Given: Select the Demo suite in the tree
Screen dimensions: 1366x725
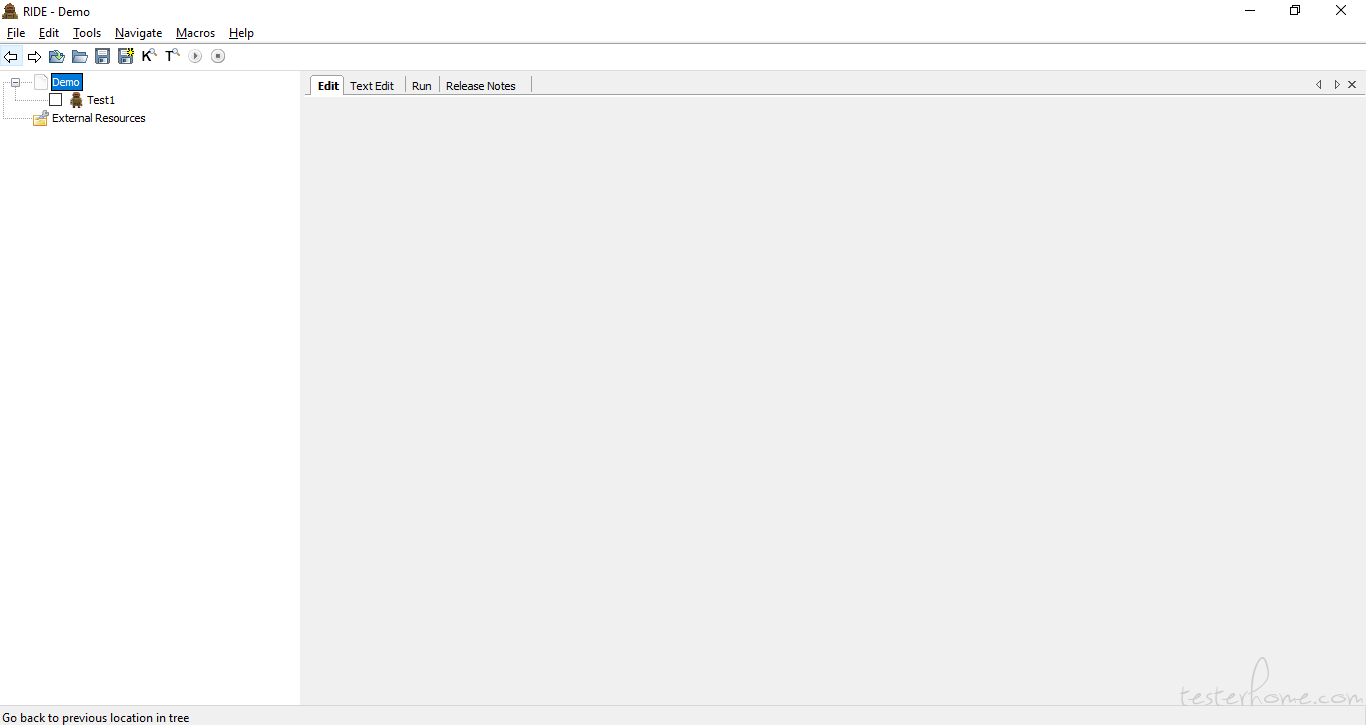Looking at the screenshot, I should 66,82.
